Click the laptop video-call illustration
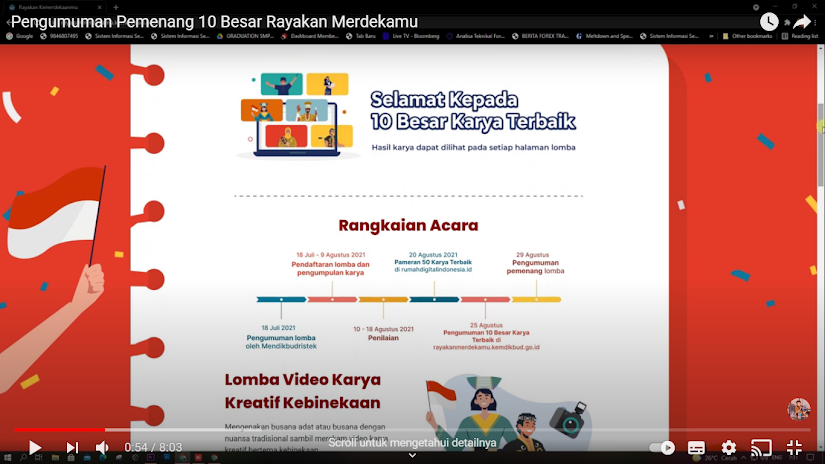The height and width of the screenshot is (464, 825). tap(297, 116)
